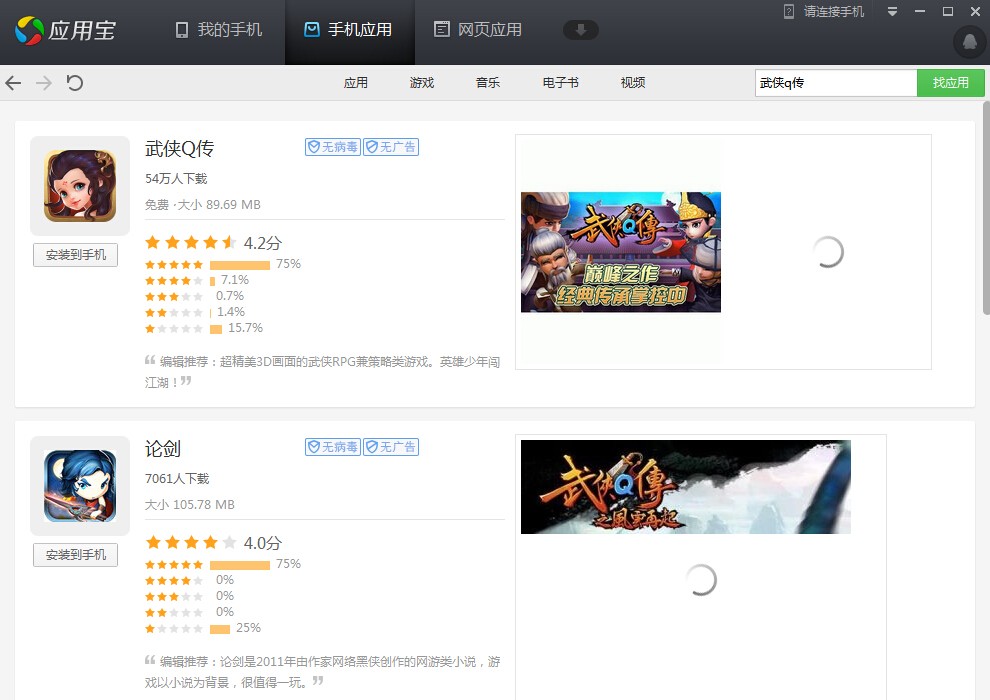Select the 游戏 category
The width and height of the screenshot is (990, 700).
(422, 83)
